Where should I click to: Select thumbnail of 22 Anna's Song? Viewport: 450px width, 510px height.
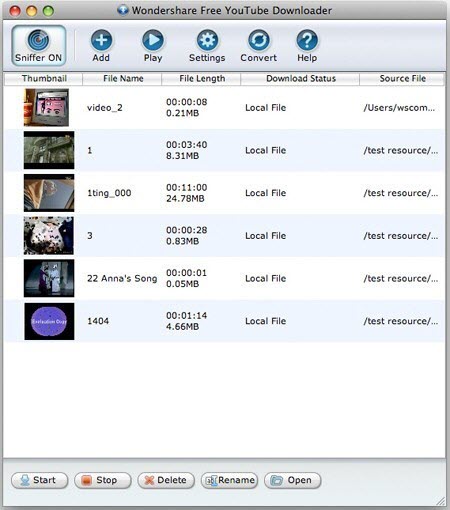coord(49,278)
